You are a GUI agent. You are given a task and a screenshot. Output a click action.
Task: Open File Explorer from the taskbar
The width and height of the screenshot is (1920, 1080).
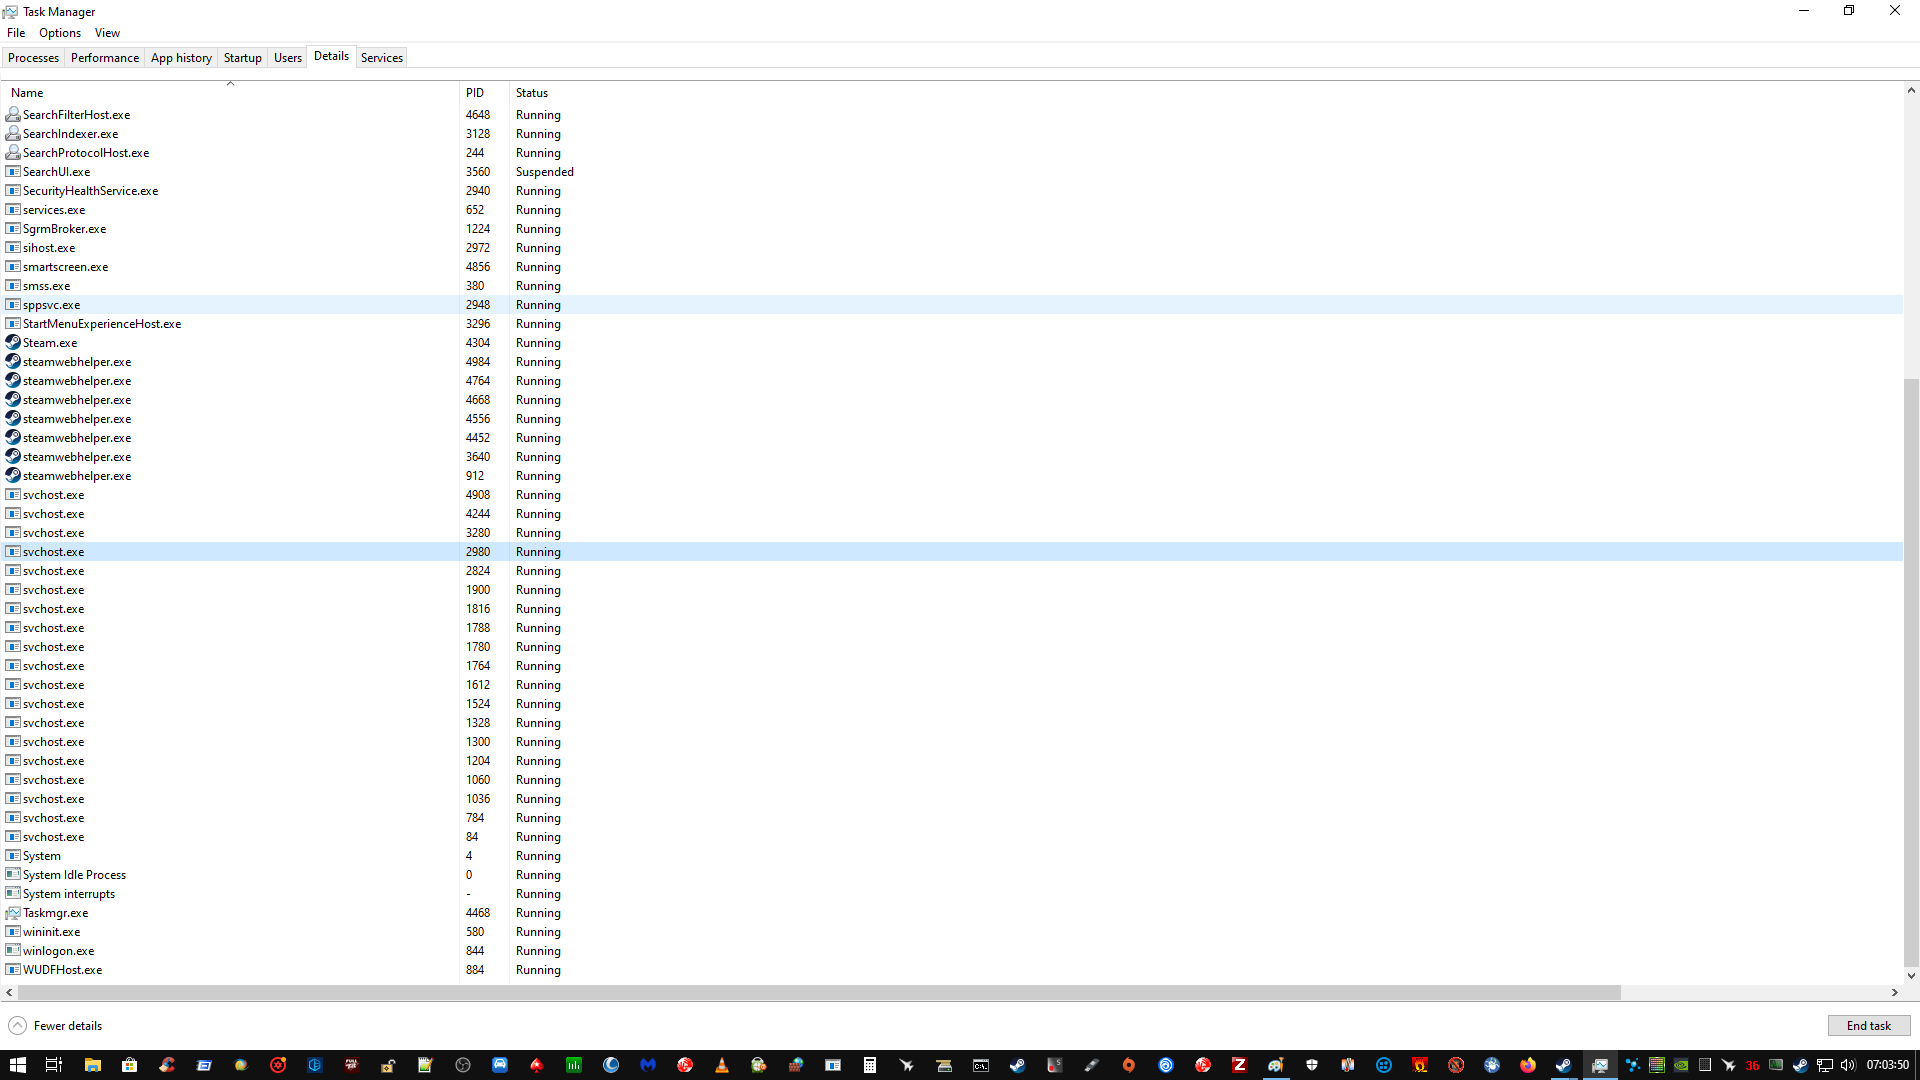[x=92, y=1065]
